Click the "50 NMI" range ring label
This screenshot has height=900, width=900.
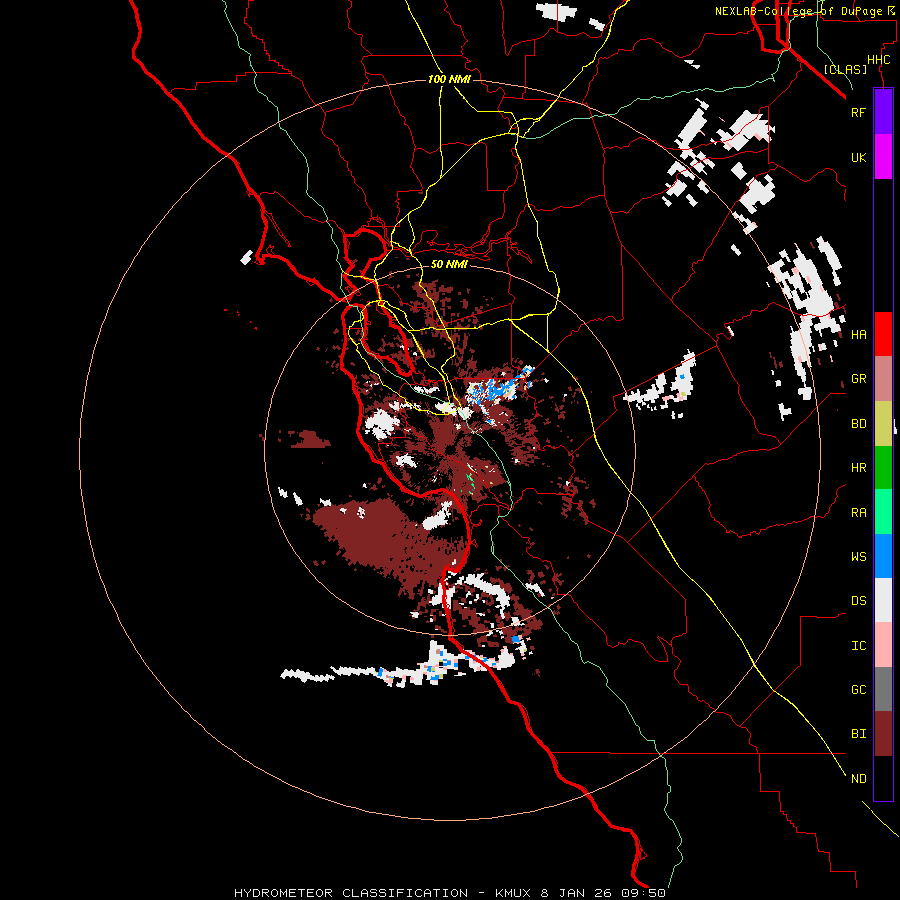(449, 264)
